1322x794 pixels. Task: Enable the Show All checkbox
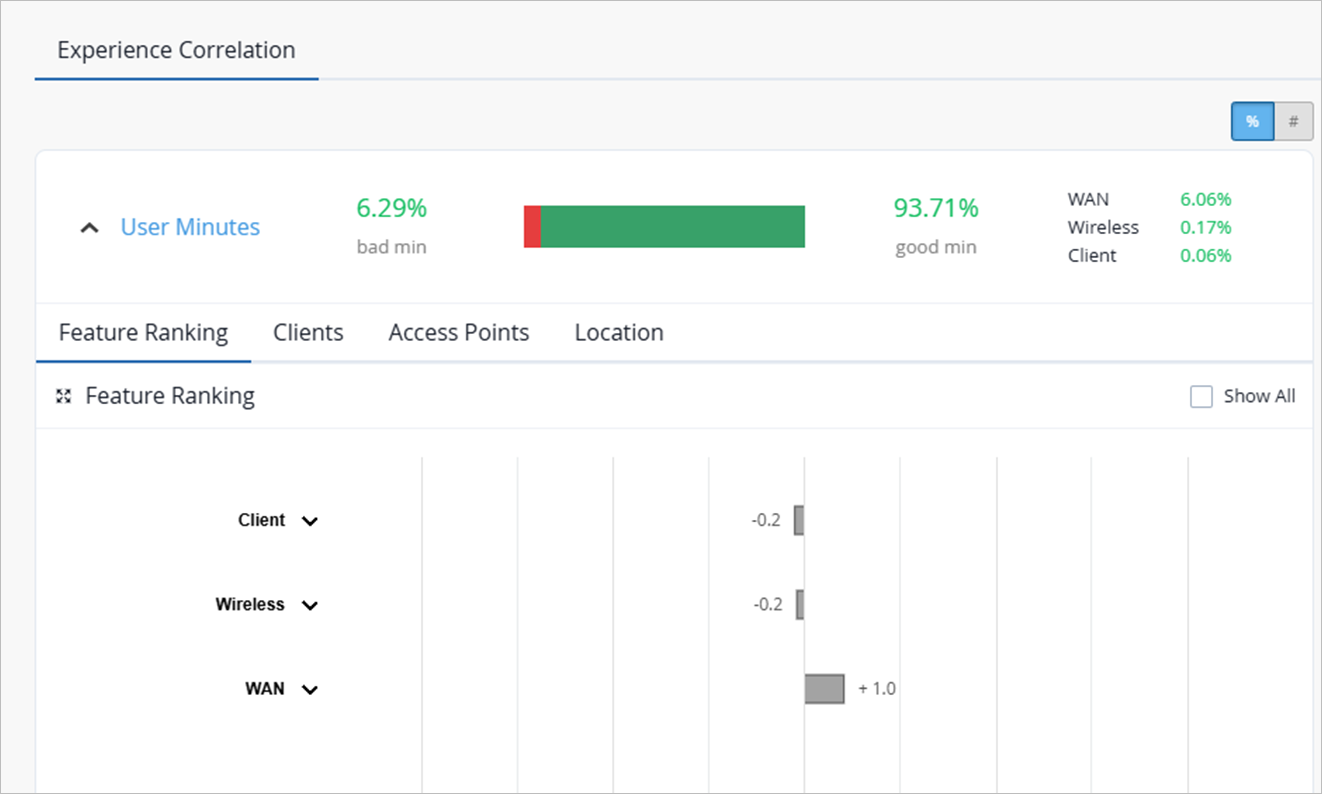pyautogui.click(x=1201, y=397)
